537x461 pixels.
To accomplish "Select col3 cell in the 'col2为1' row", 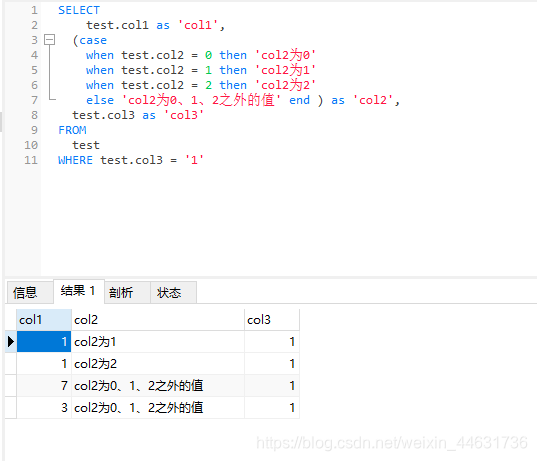I will [x=272, y=341].
